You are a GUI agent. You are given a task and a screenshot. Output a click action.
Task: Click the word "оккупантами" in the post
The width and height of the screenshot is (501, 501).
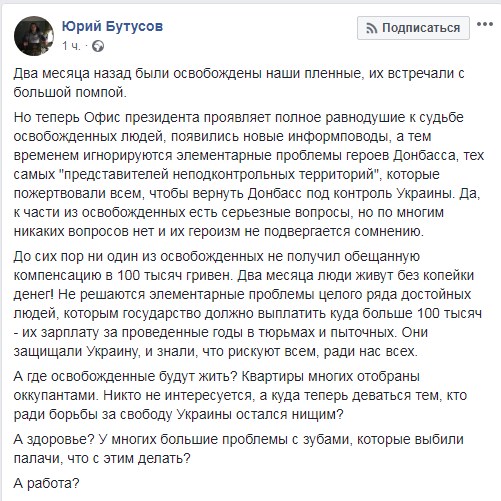(56, 396)
